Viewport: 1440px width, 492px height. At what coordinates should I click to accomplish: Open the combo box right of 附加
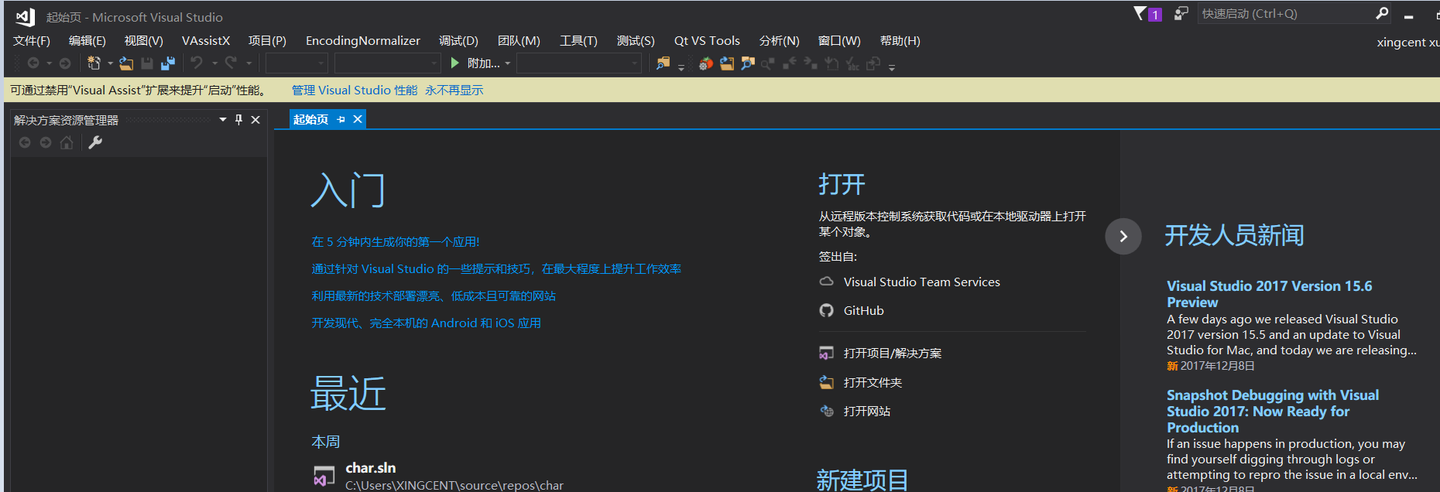(x=579, y=63)
